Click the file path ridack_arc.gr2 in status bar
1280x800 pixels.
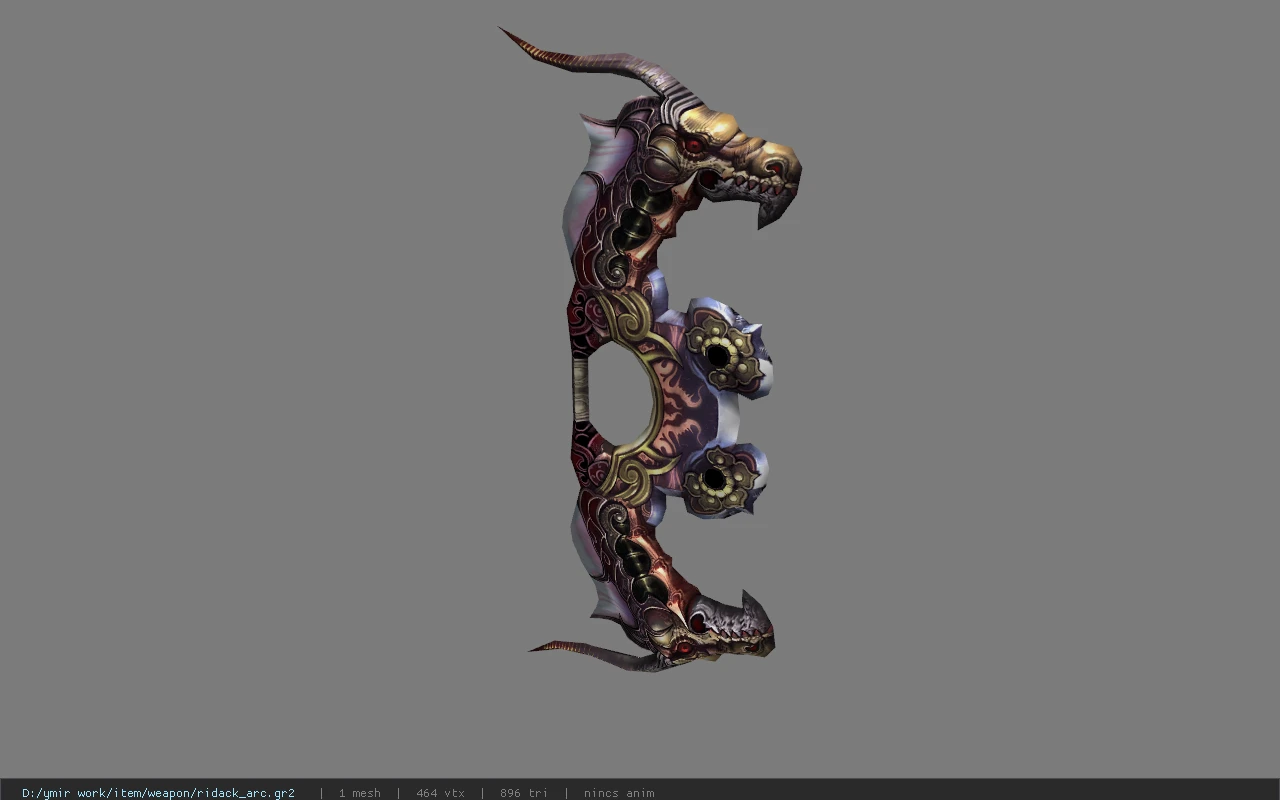pos(158,793)
